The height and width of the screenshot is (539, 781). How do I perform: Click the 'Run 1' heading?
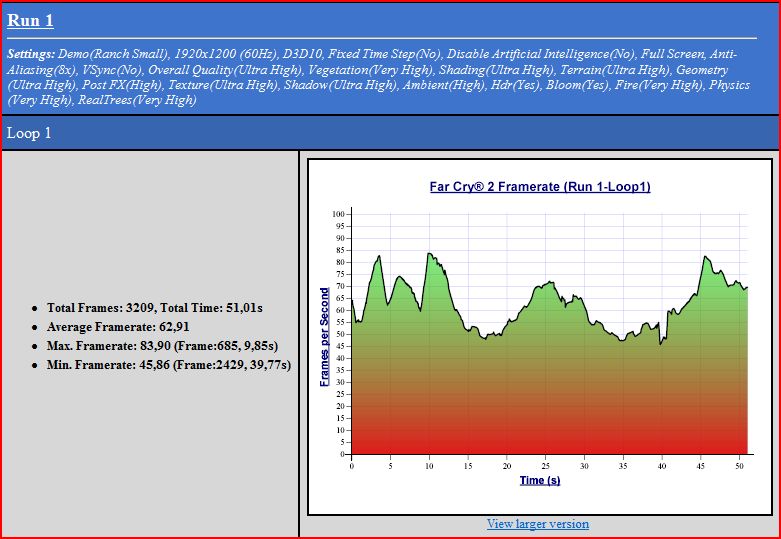pyautogui.click(x=30, y=20)
